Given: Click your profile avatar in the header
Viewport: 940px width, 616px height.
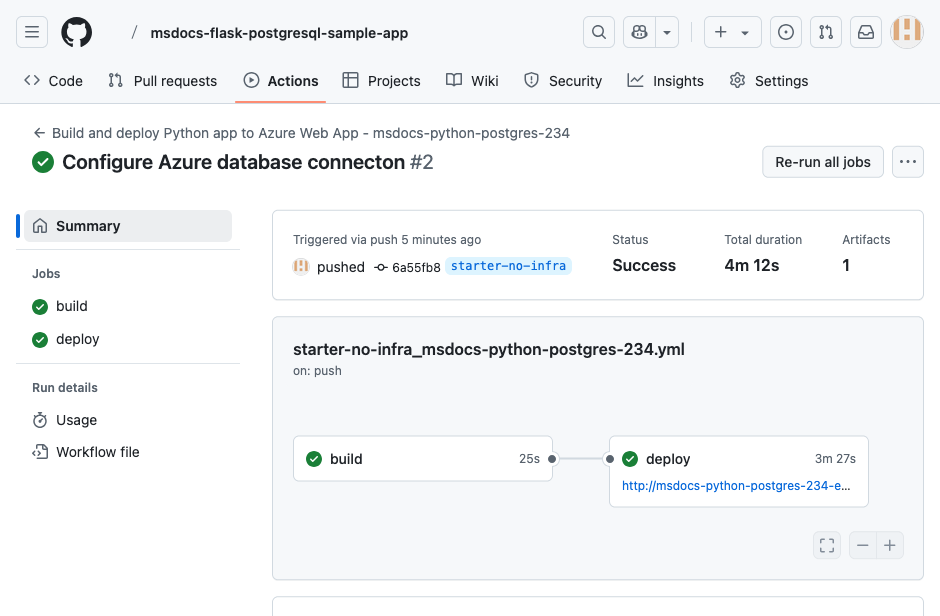Looking at the screenshot, I should click(x=906, y=31).
